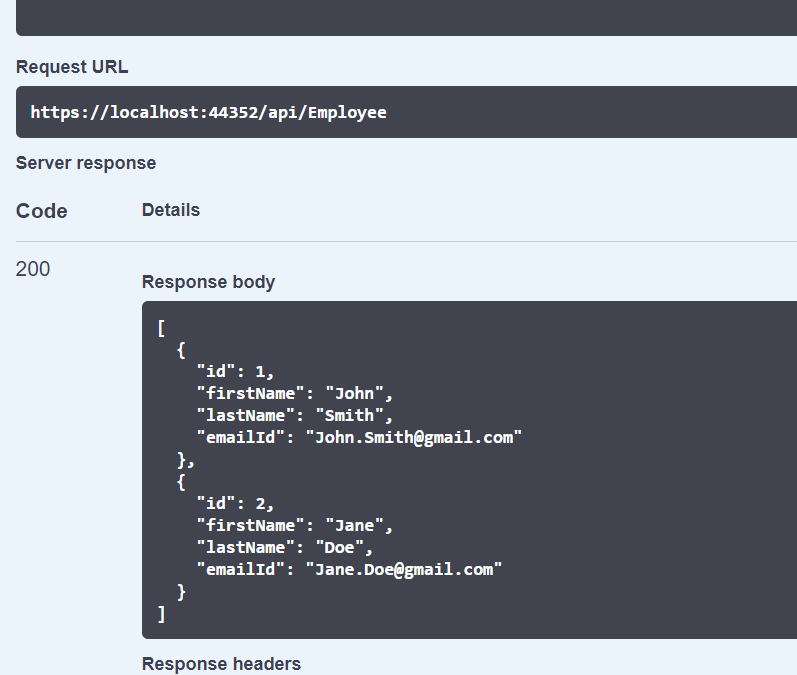The image size is (797, 675).
Task: Click the John.Smith@gmail.com email value
Action: coord(419,438)
